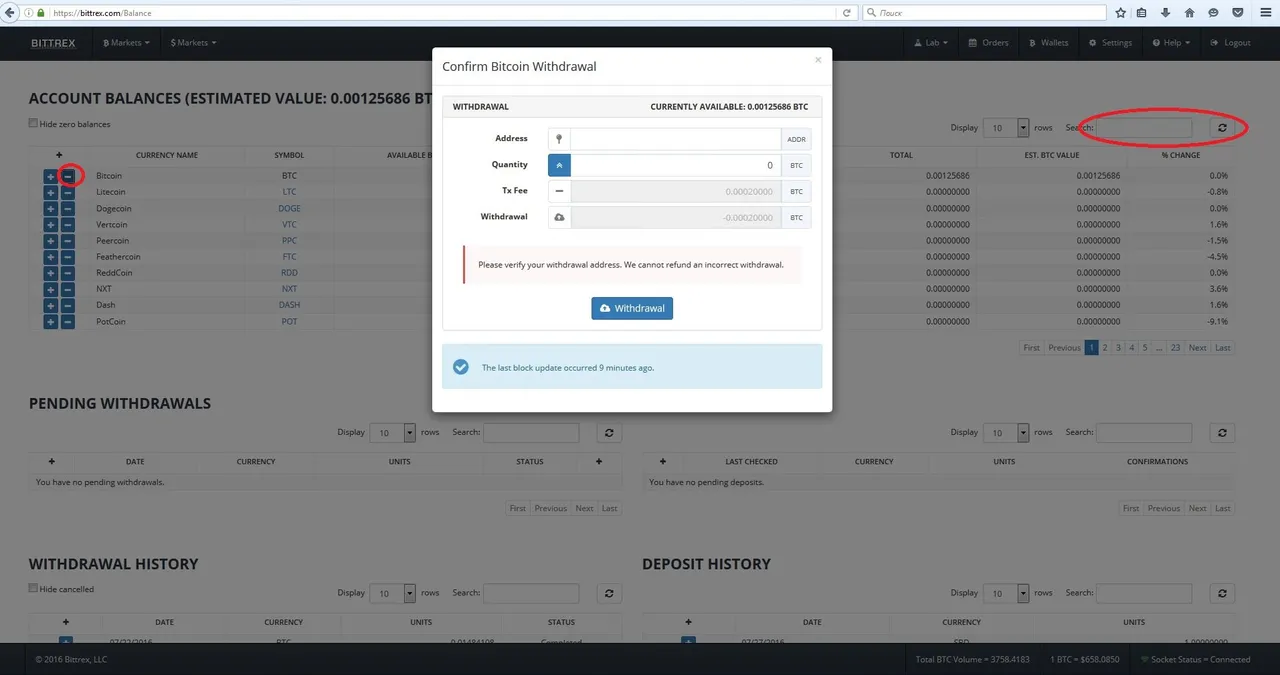Toggle Hide cancelled checkbox
The width and height of the screenshot is (1280, 675).
[33, 588]
